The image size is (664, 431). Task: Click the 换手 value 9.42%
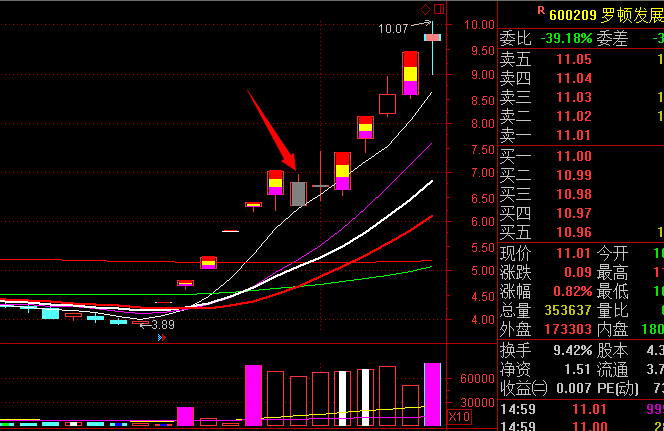click(573, 350)
